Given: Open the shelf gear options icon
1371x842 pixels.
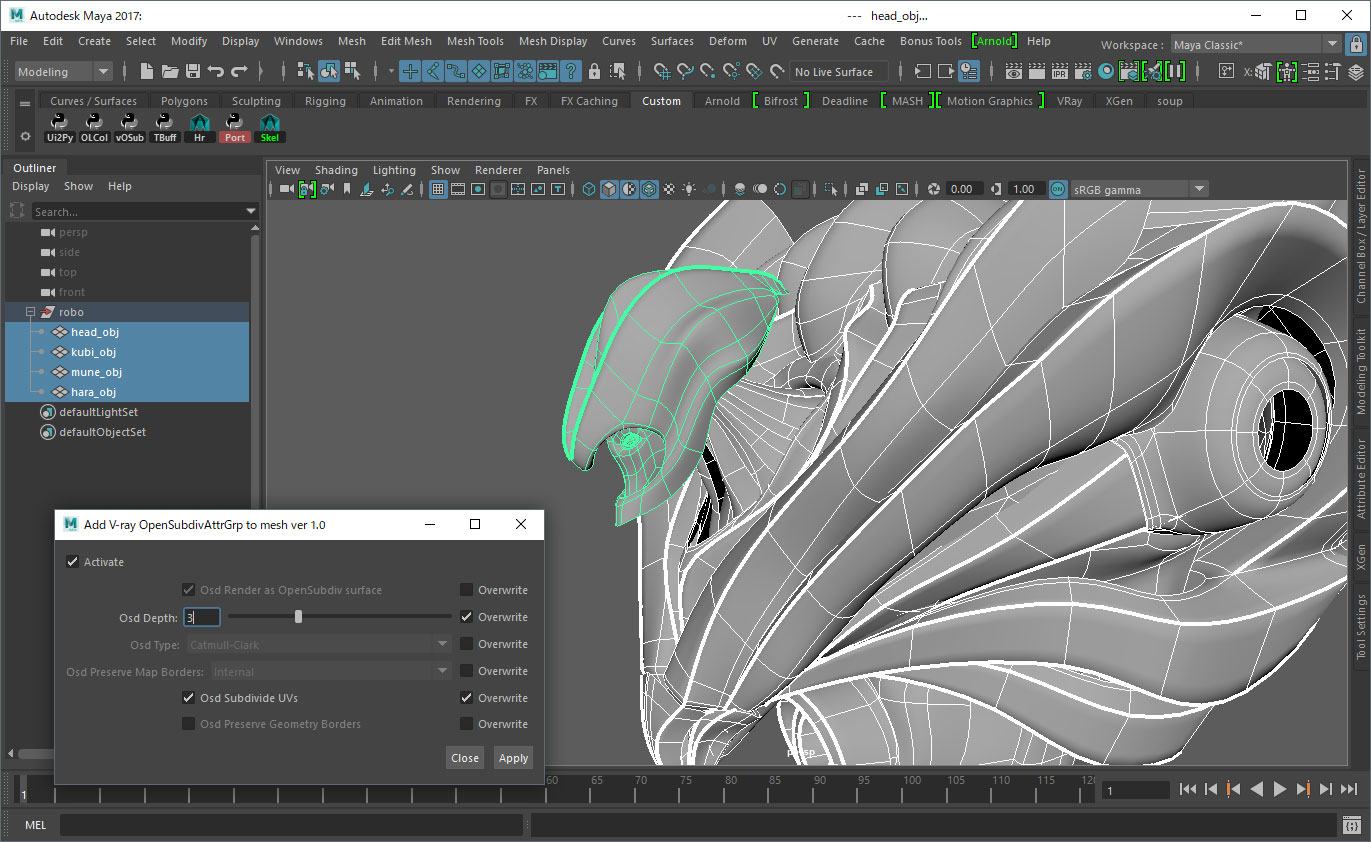Looking at the screenshot, I should click(25, 136).
